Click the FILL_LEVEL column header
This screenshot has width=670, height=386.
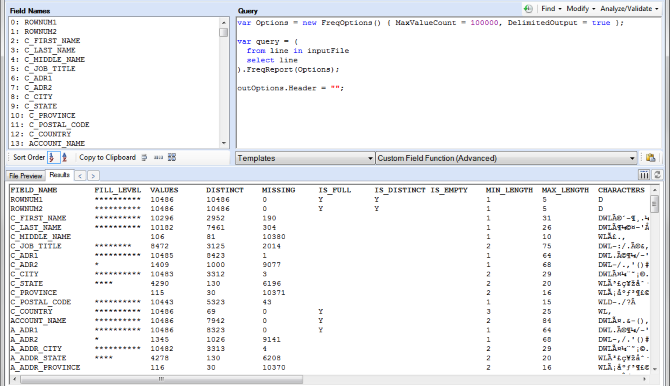[x=118, y=190]
